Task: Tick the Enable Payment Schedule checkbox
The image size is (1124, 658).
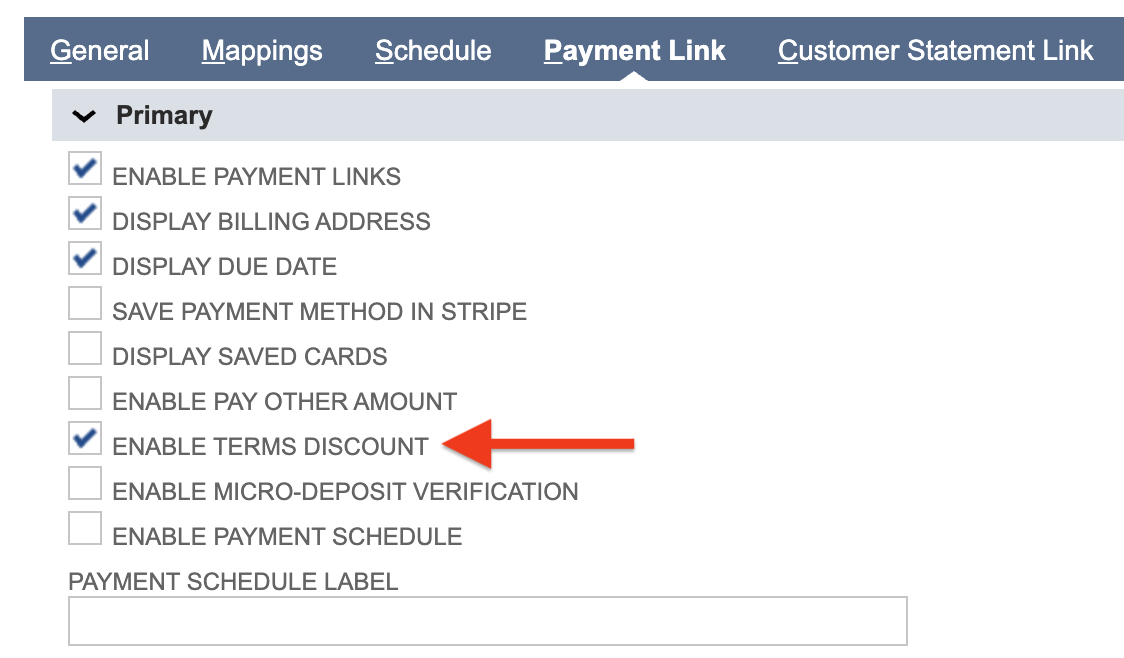Action: 85,528
